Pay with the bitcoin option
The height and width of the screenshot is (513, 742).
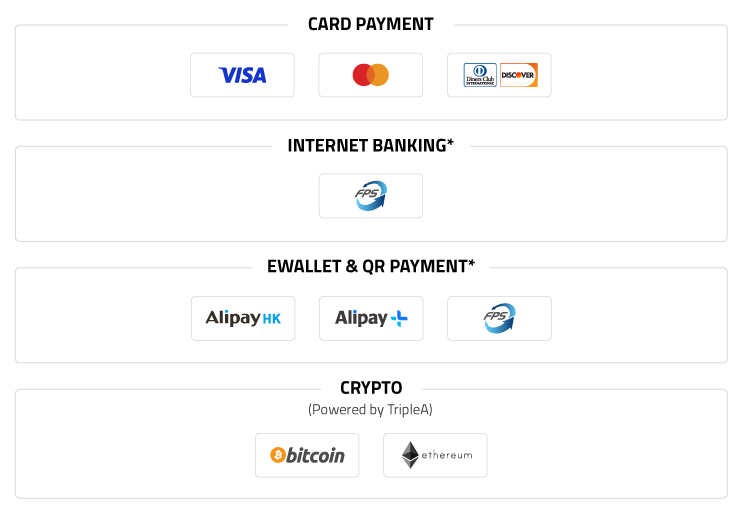pyautogui.click(x=307, y=455)
